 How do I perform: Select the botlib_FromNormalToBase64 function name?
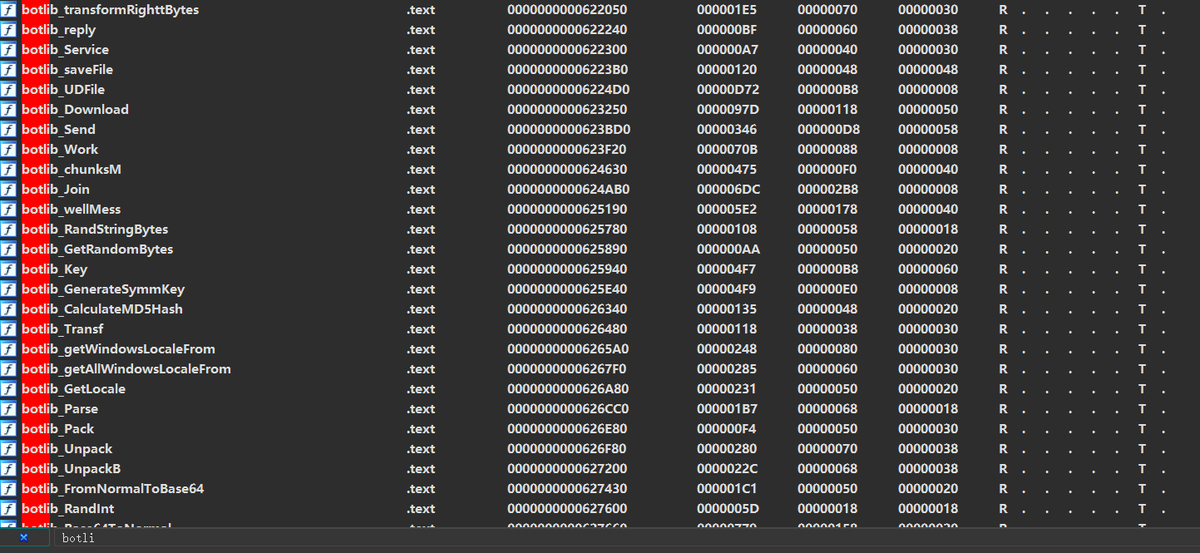pos(113,489)
